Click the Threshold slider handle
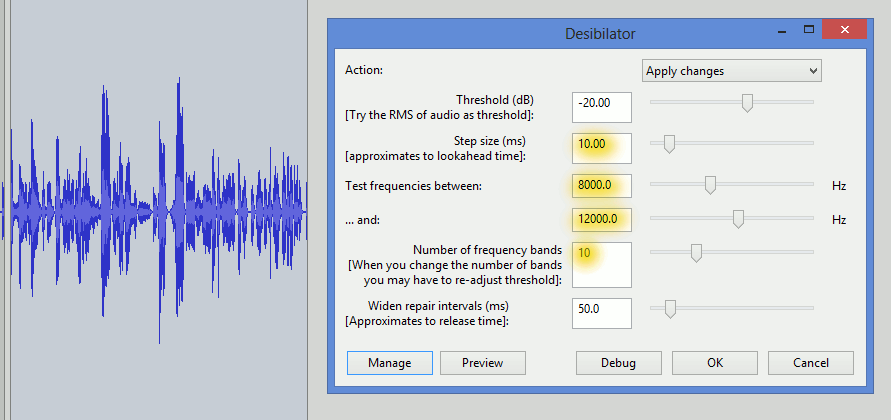 pos(747,103)
